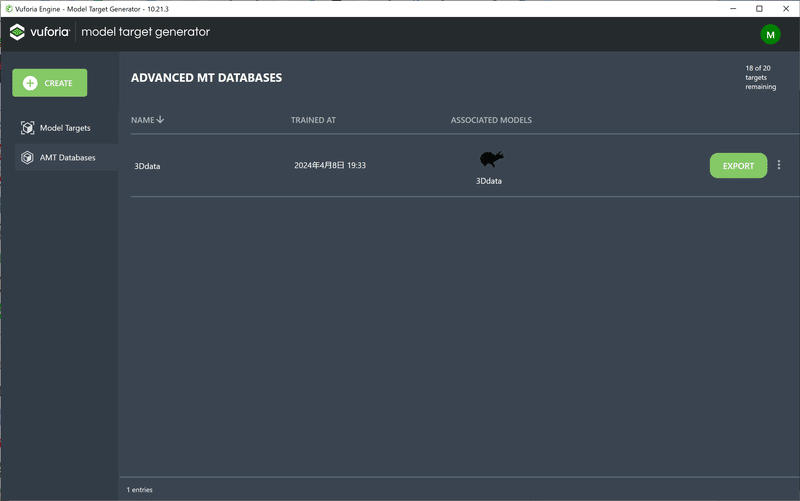This screenshot has width=800, height=501.
Task: Click the app icon in title bar
Action: click(9, 9)
